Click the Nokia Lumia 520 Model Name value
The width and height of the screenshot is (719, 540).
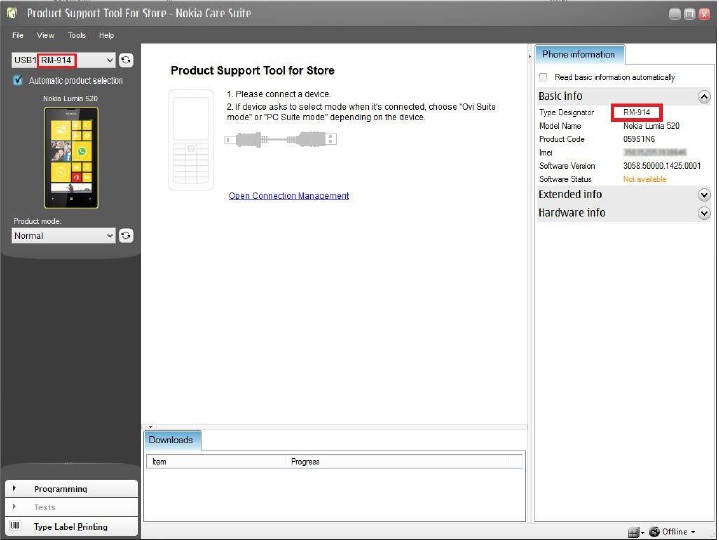pos(651,126)
